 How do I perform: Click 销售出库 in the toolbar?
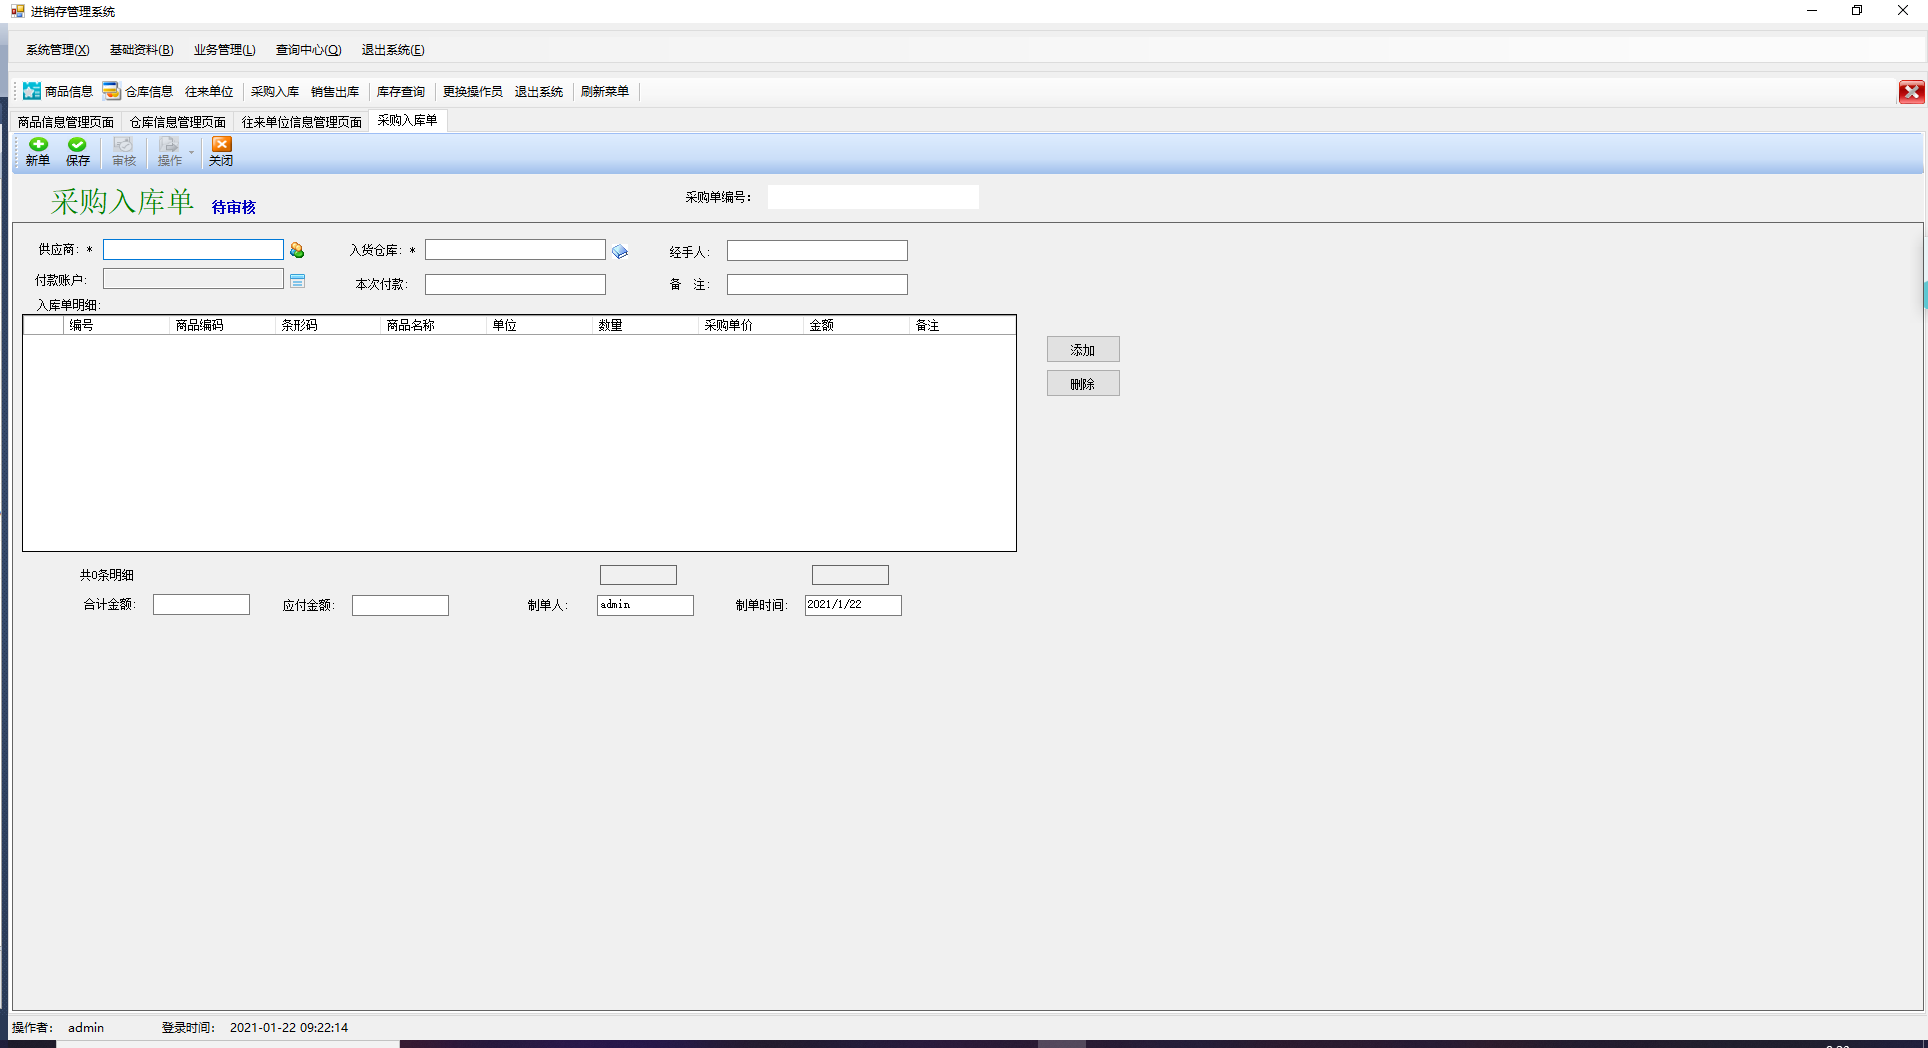click(335, 91)
